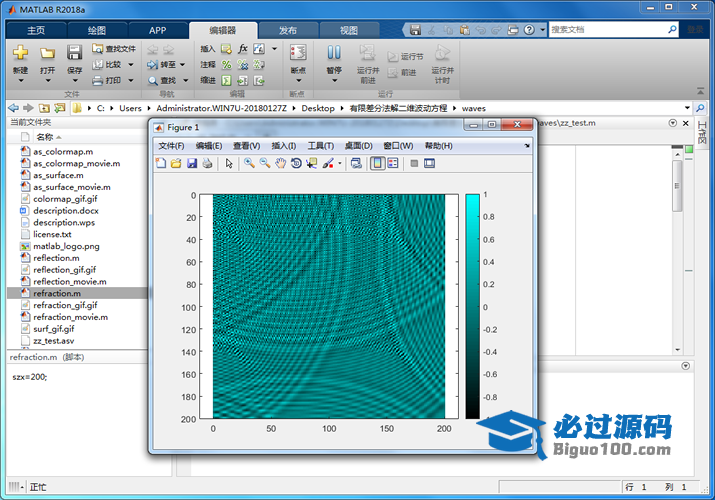Viewport: 715px width, 500px height.
Task: Toggle the Insert Legend button in Figure 1
Action: [393, 163]
